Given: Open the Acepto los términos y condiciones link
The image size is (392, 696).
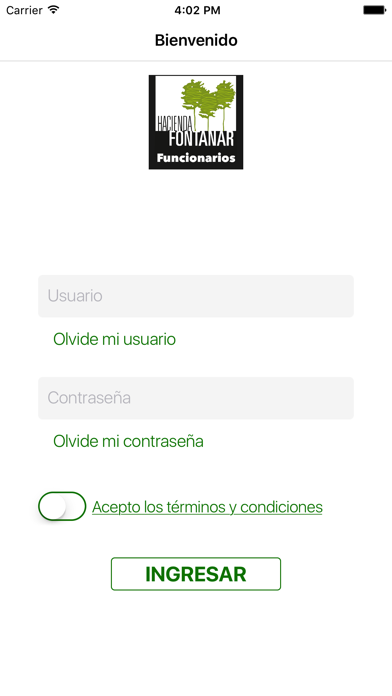Looking at the screenshot, I should coord(207,507).
